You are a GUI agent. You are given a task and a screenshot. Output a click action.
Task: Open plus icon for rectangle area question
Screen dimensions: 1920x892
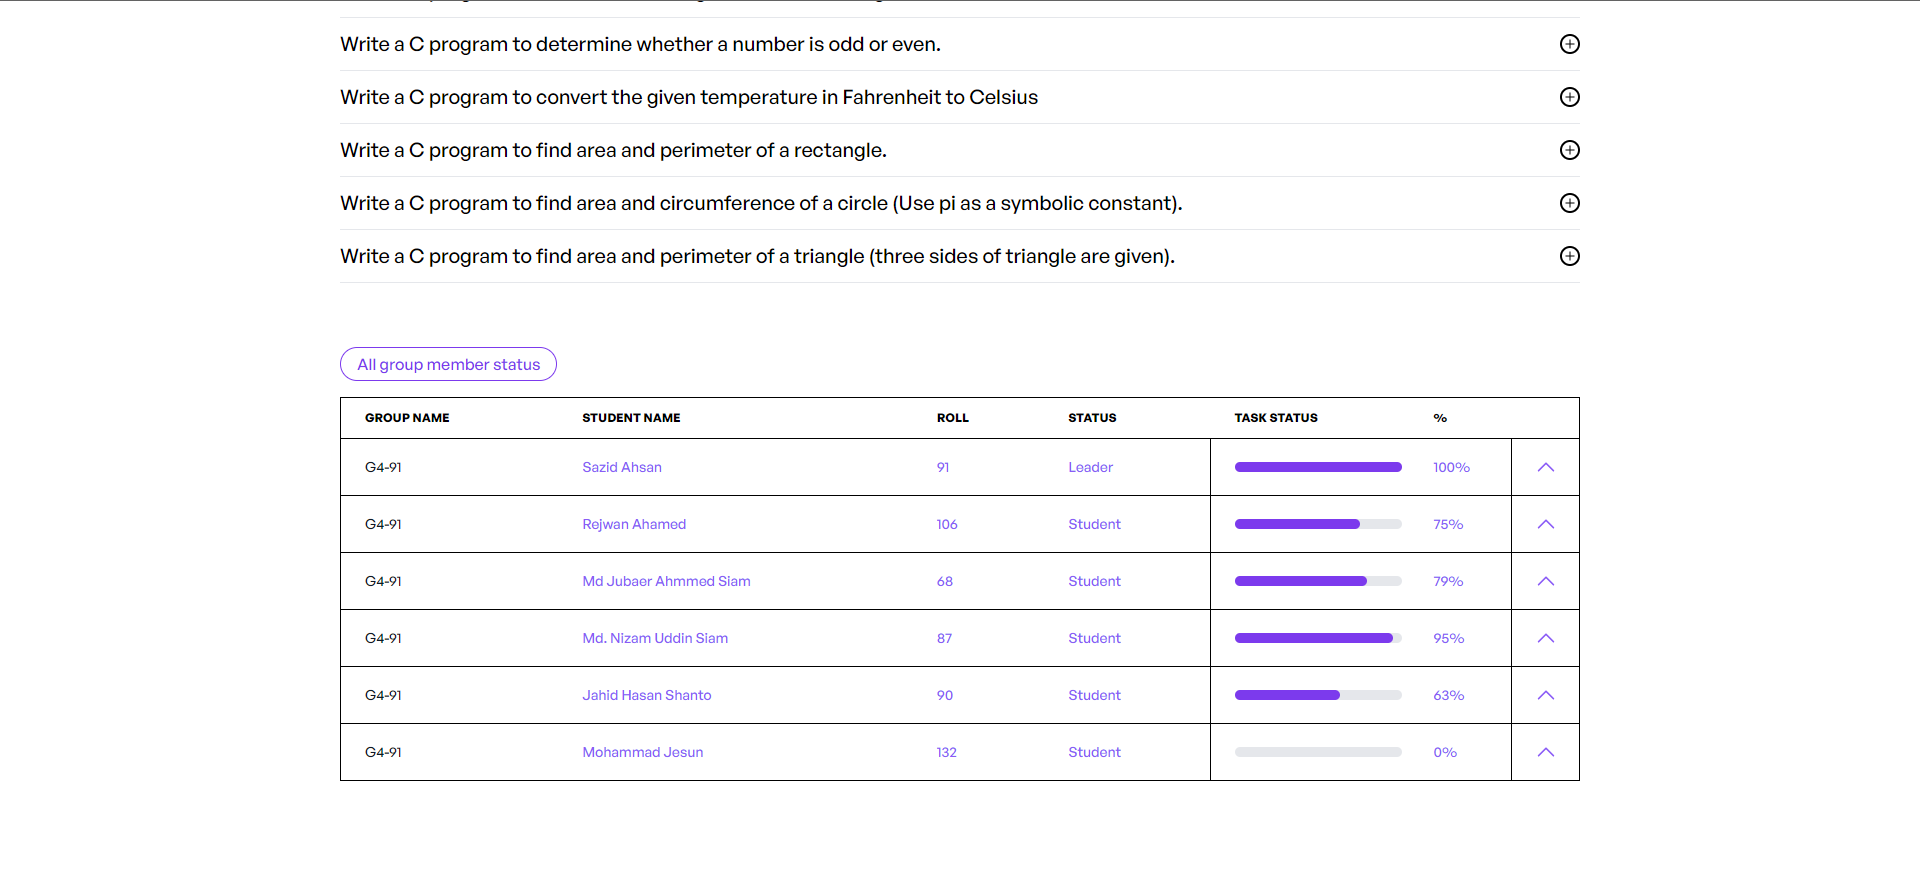pos(1570,150)
